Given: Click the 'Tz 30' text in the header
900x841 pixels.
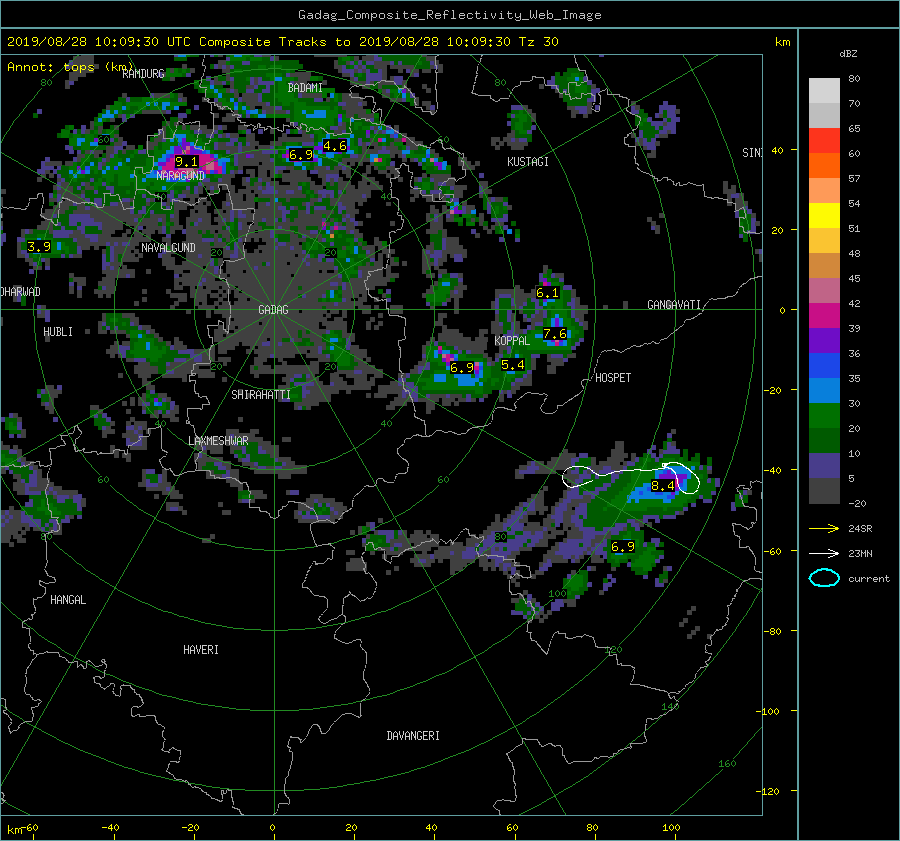Looking at the screenshot, I should [x=538, y=42].
